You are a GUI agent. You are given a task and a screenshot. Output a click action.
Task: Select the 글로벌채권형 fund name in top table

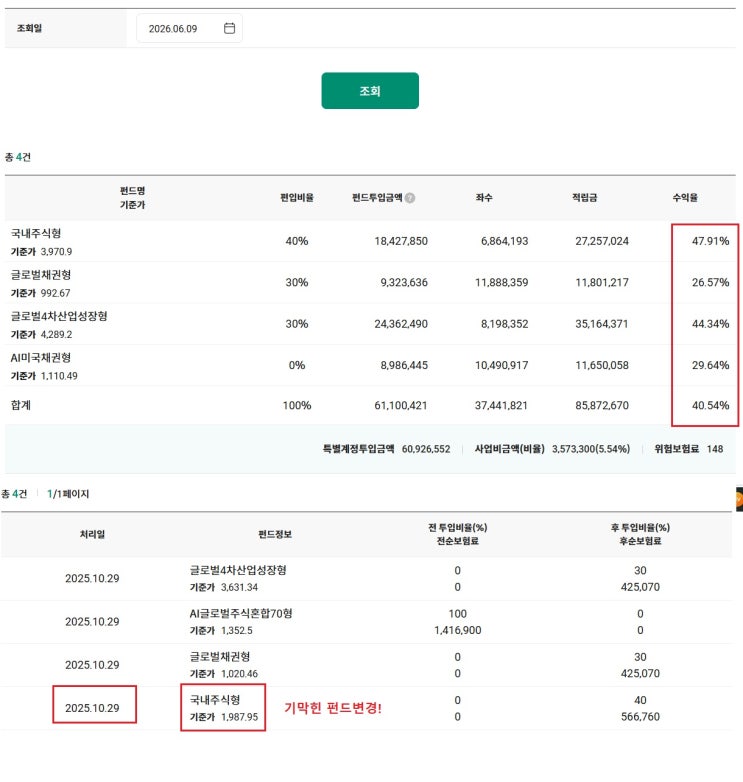(41, 275)
